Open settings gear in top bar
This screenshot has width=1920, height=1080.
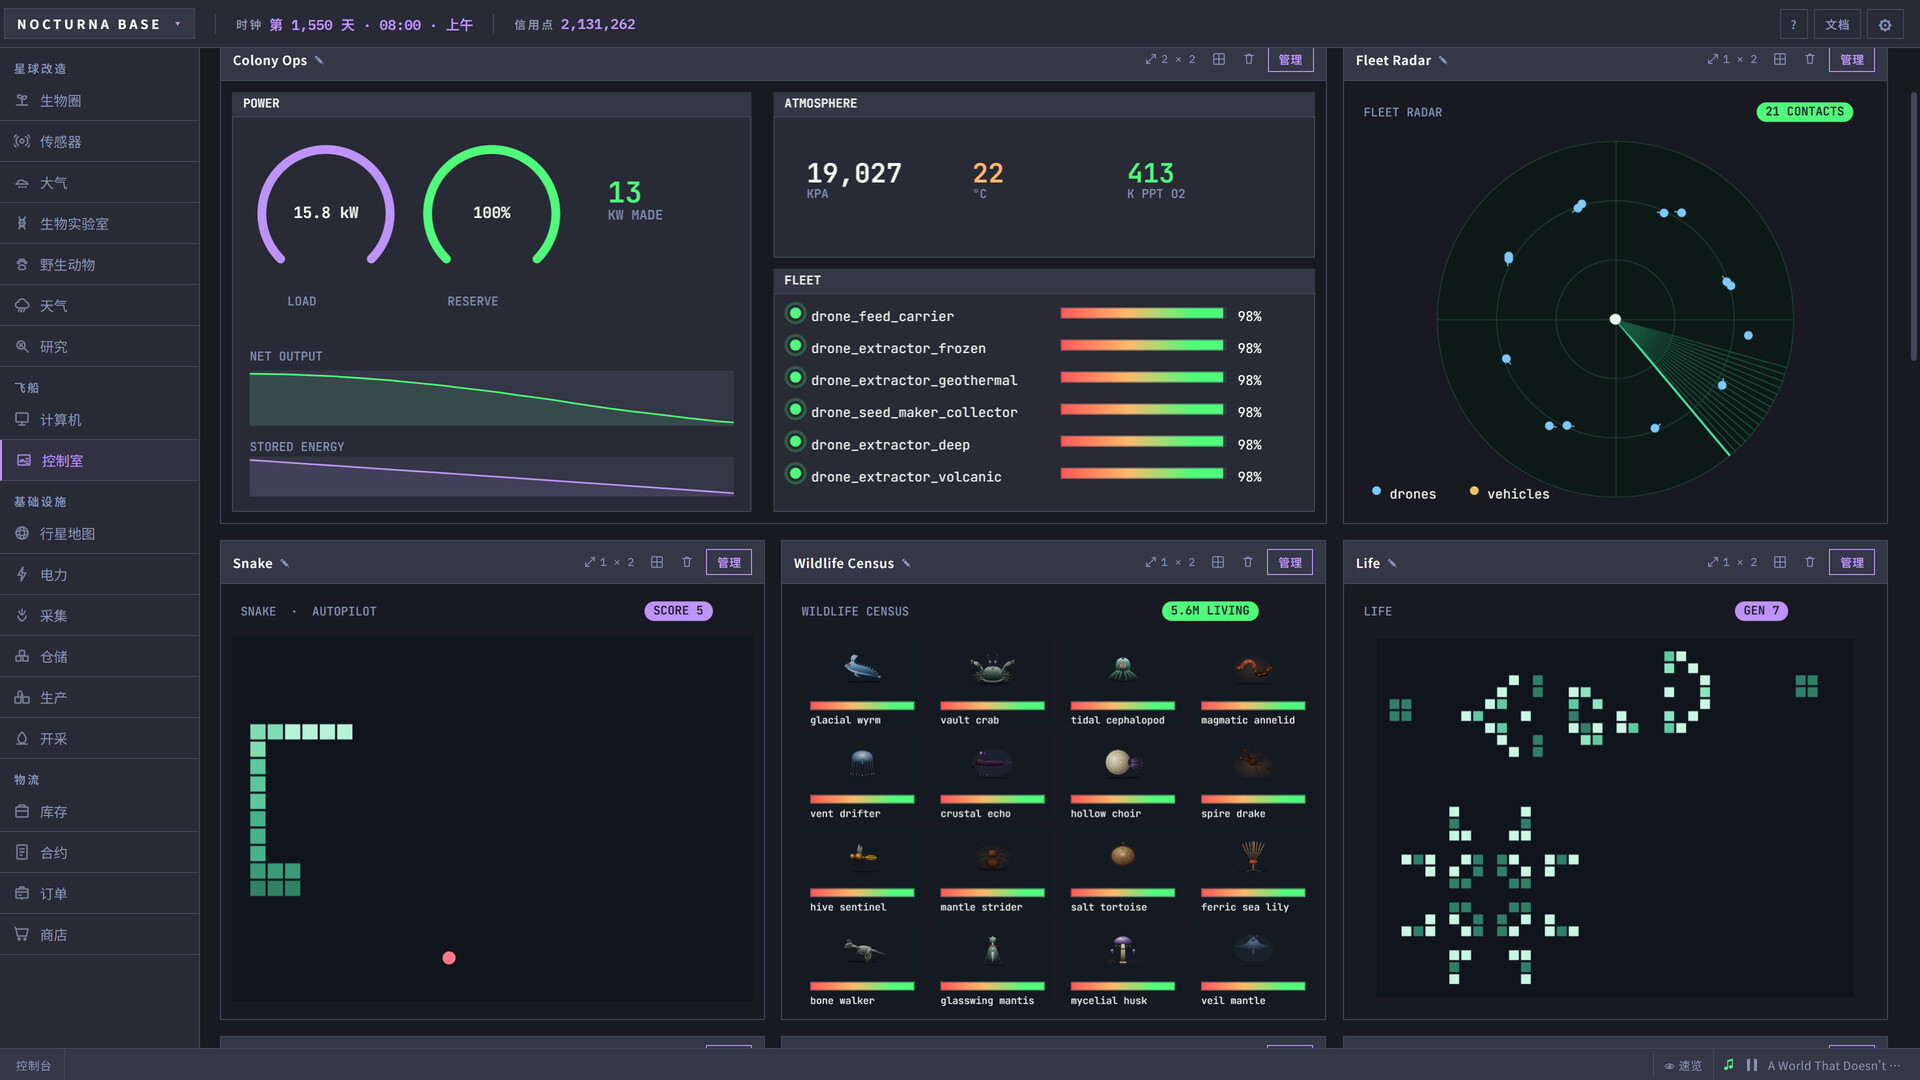pyautogui.click(x=1885, y=25)
